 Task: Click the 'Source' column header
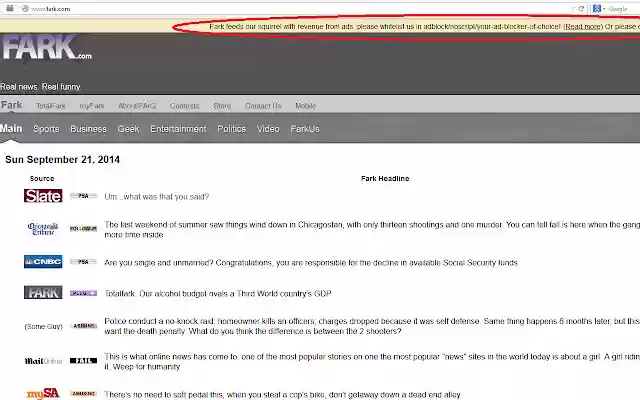pos(42,178)
